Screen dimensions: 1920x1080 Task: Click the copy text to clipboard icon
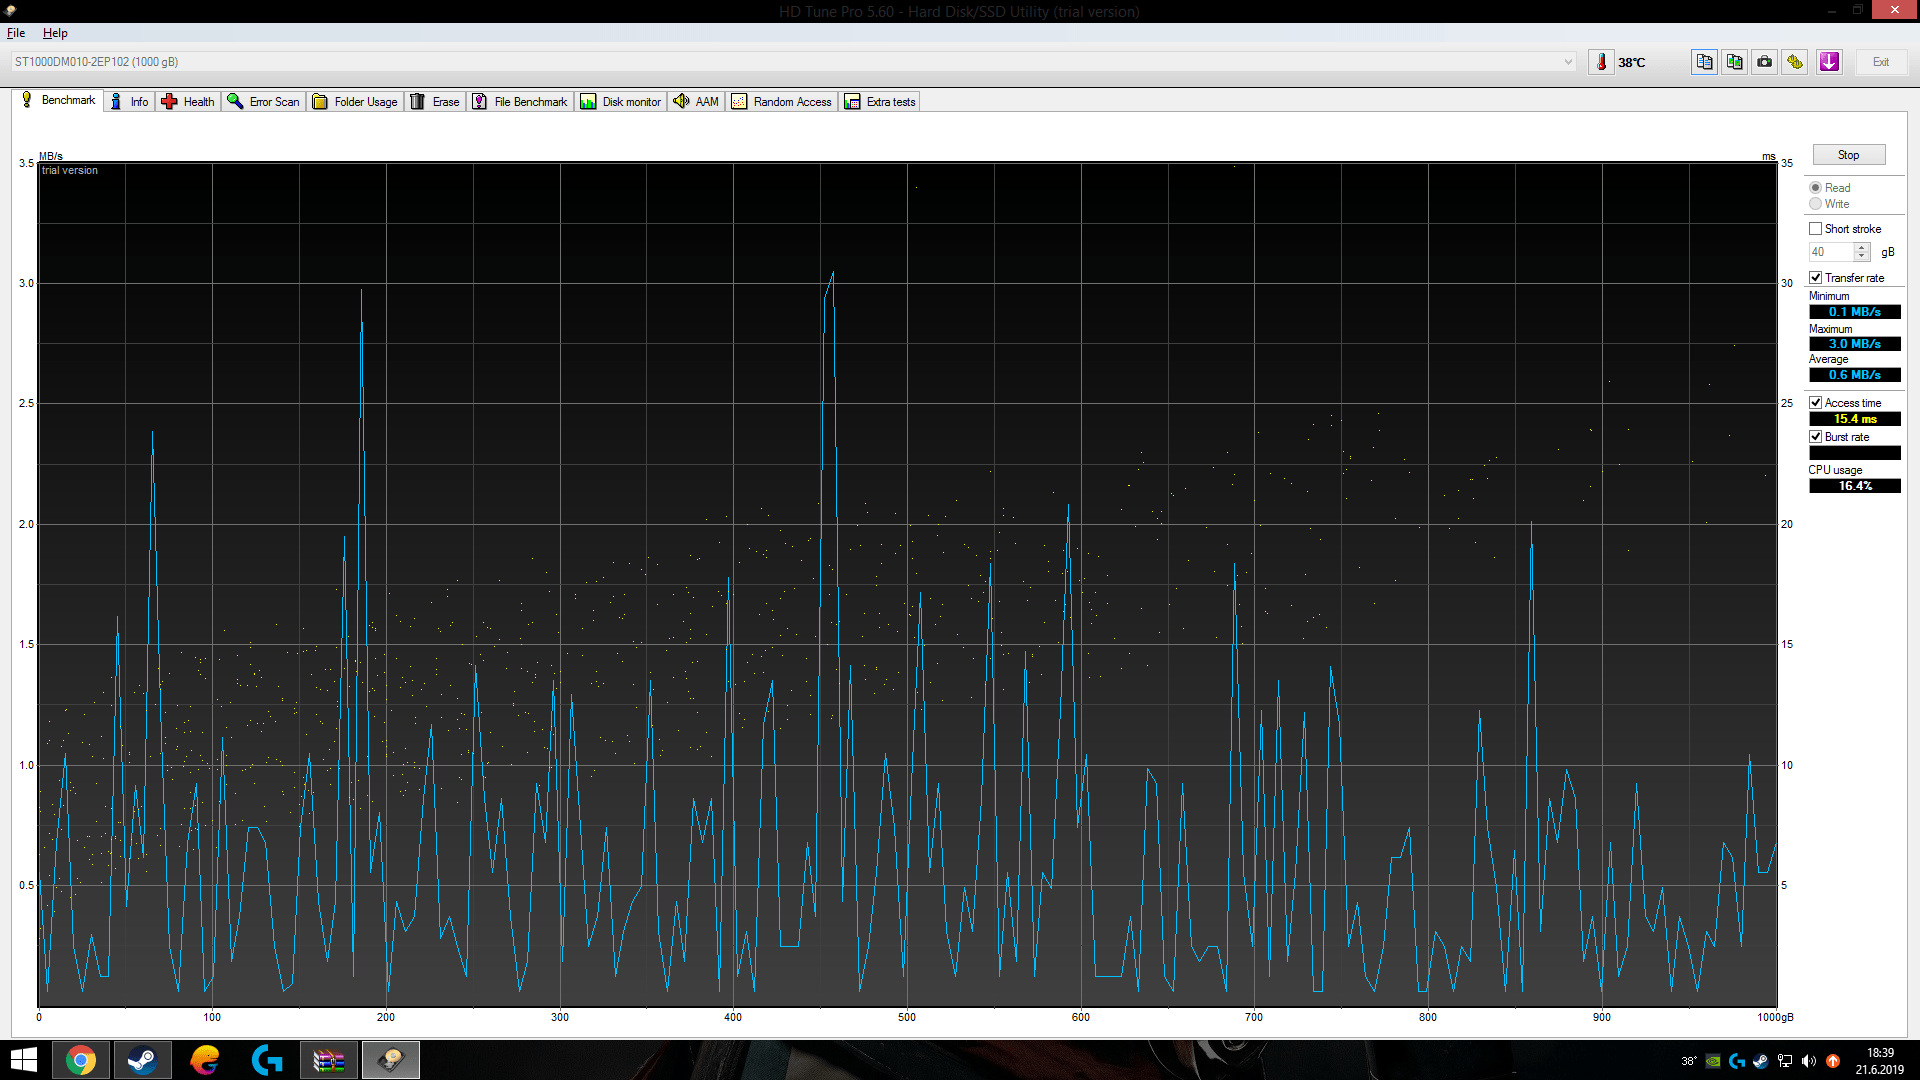coord(1704,62)
